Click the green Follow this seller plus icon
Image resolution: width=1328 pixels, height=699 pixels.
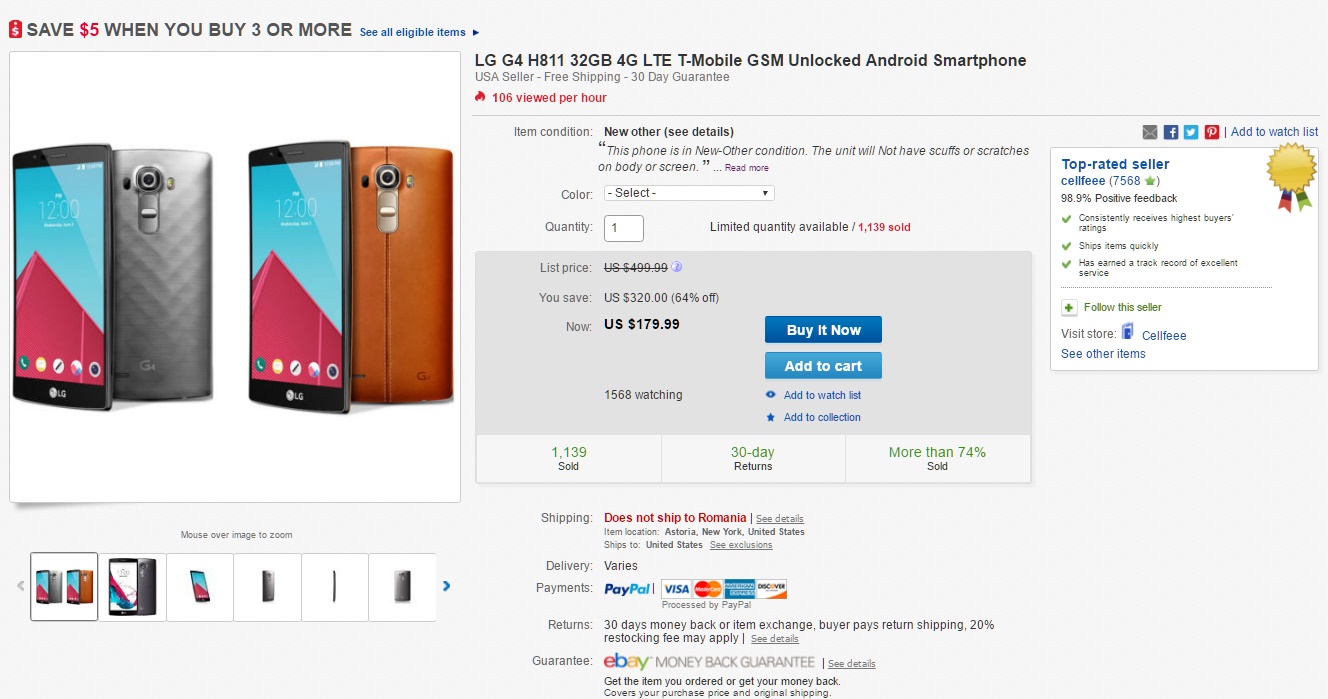[1069, 308]
